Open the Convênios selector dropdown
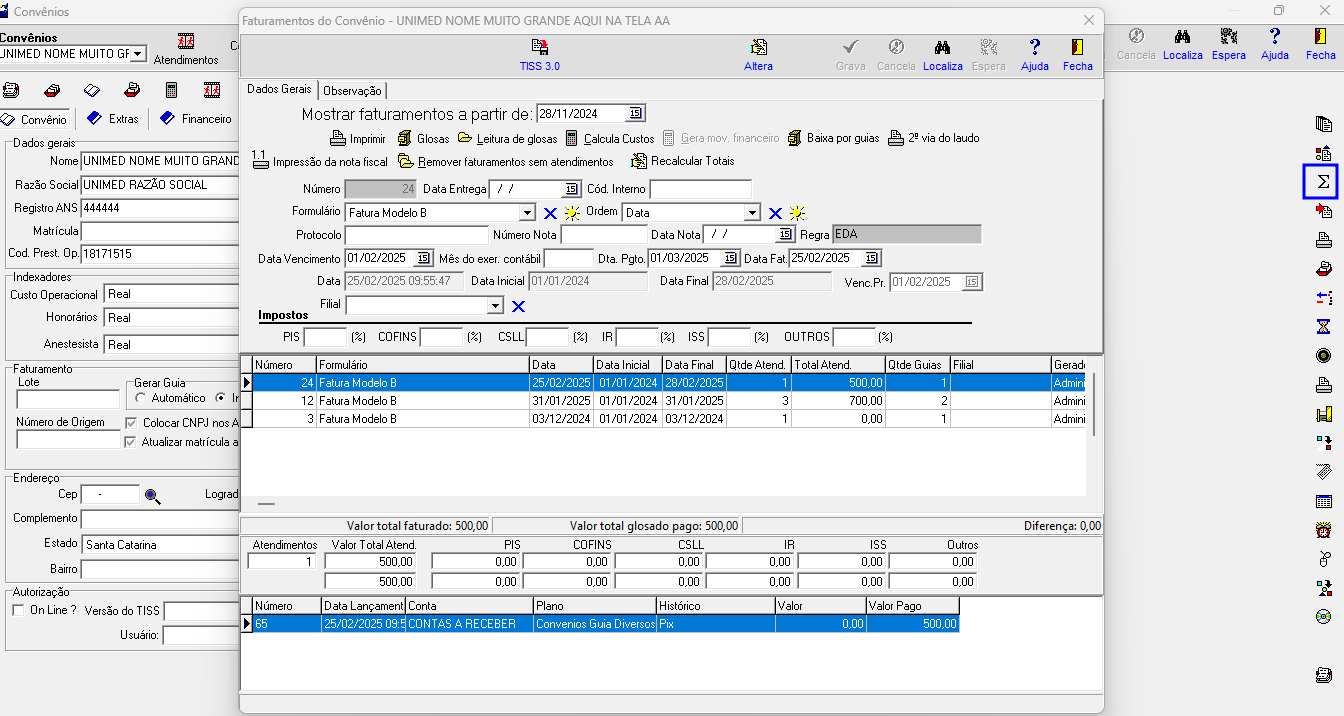The image size is (1344, 716). [138, 54]
